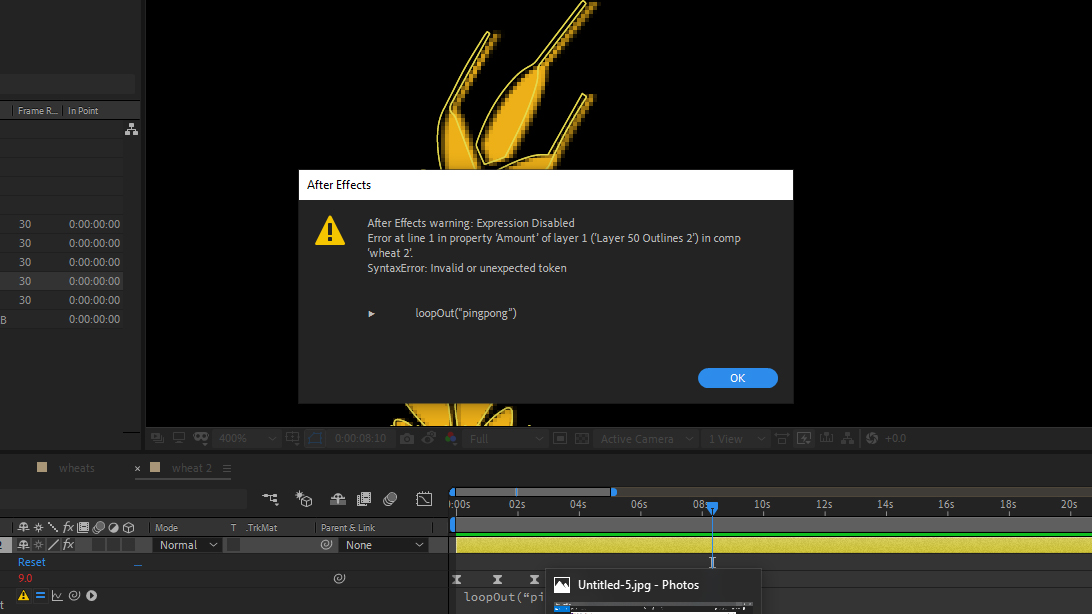The height and width of the screenshot is (614, 1092).
Task: Enable Frame Blending for the composition
Action: [364, 498]
